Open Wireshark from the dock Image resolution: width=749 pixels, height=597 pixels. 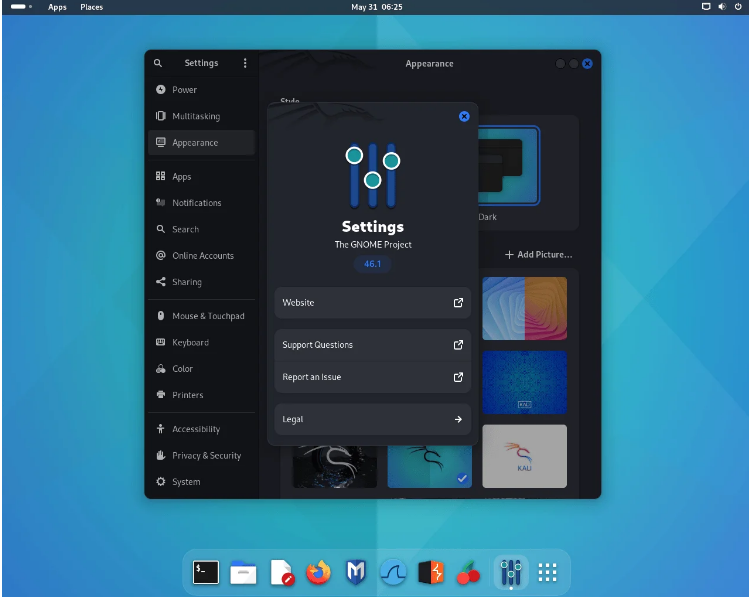coord(393,572)
